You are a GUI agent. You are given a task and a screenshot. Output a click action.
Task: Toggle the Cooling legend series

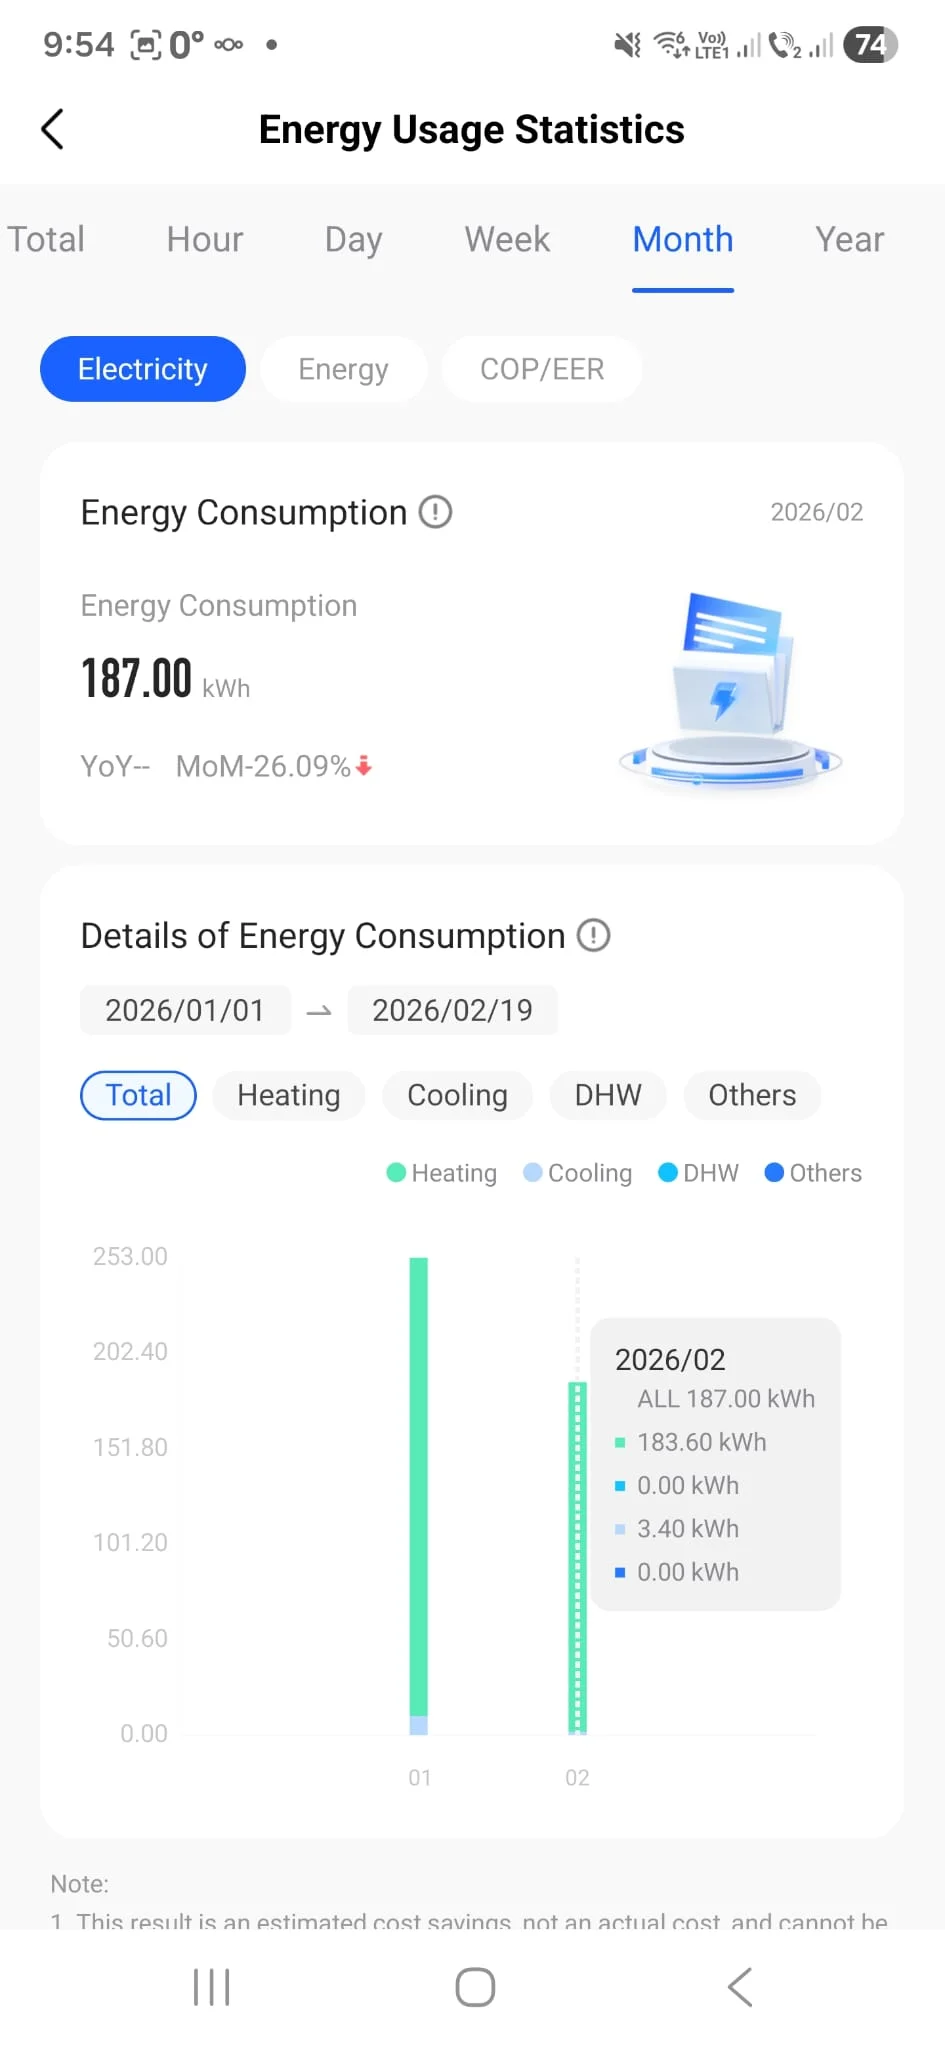[578, 1173]
